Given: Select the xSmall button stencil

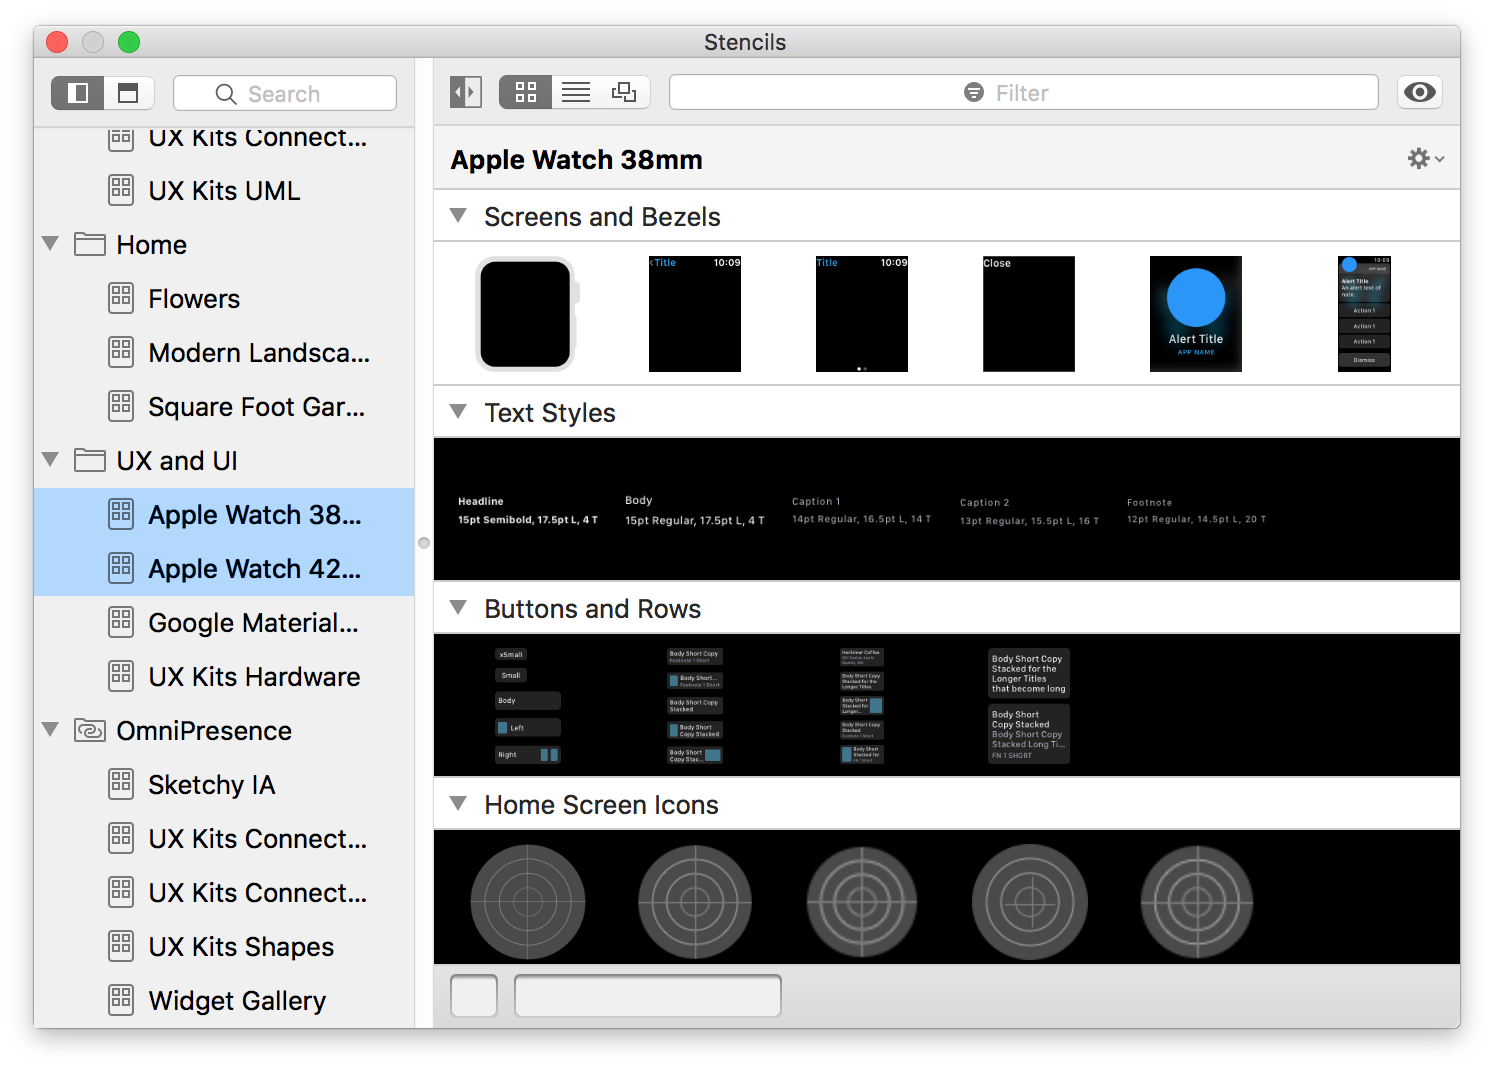Looking at the screenshot, I should point(511,655).
